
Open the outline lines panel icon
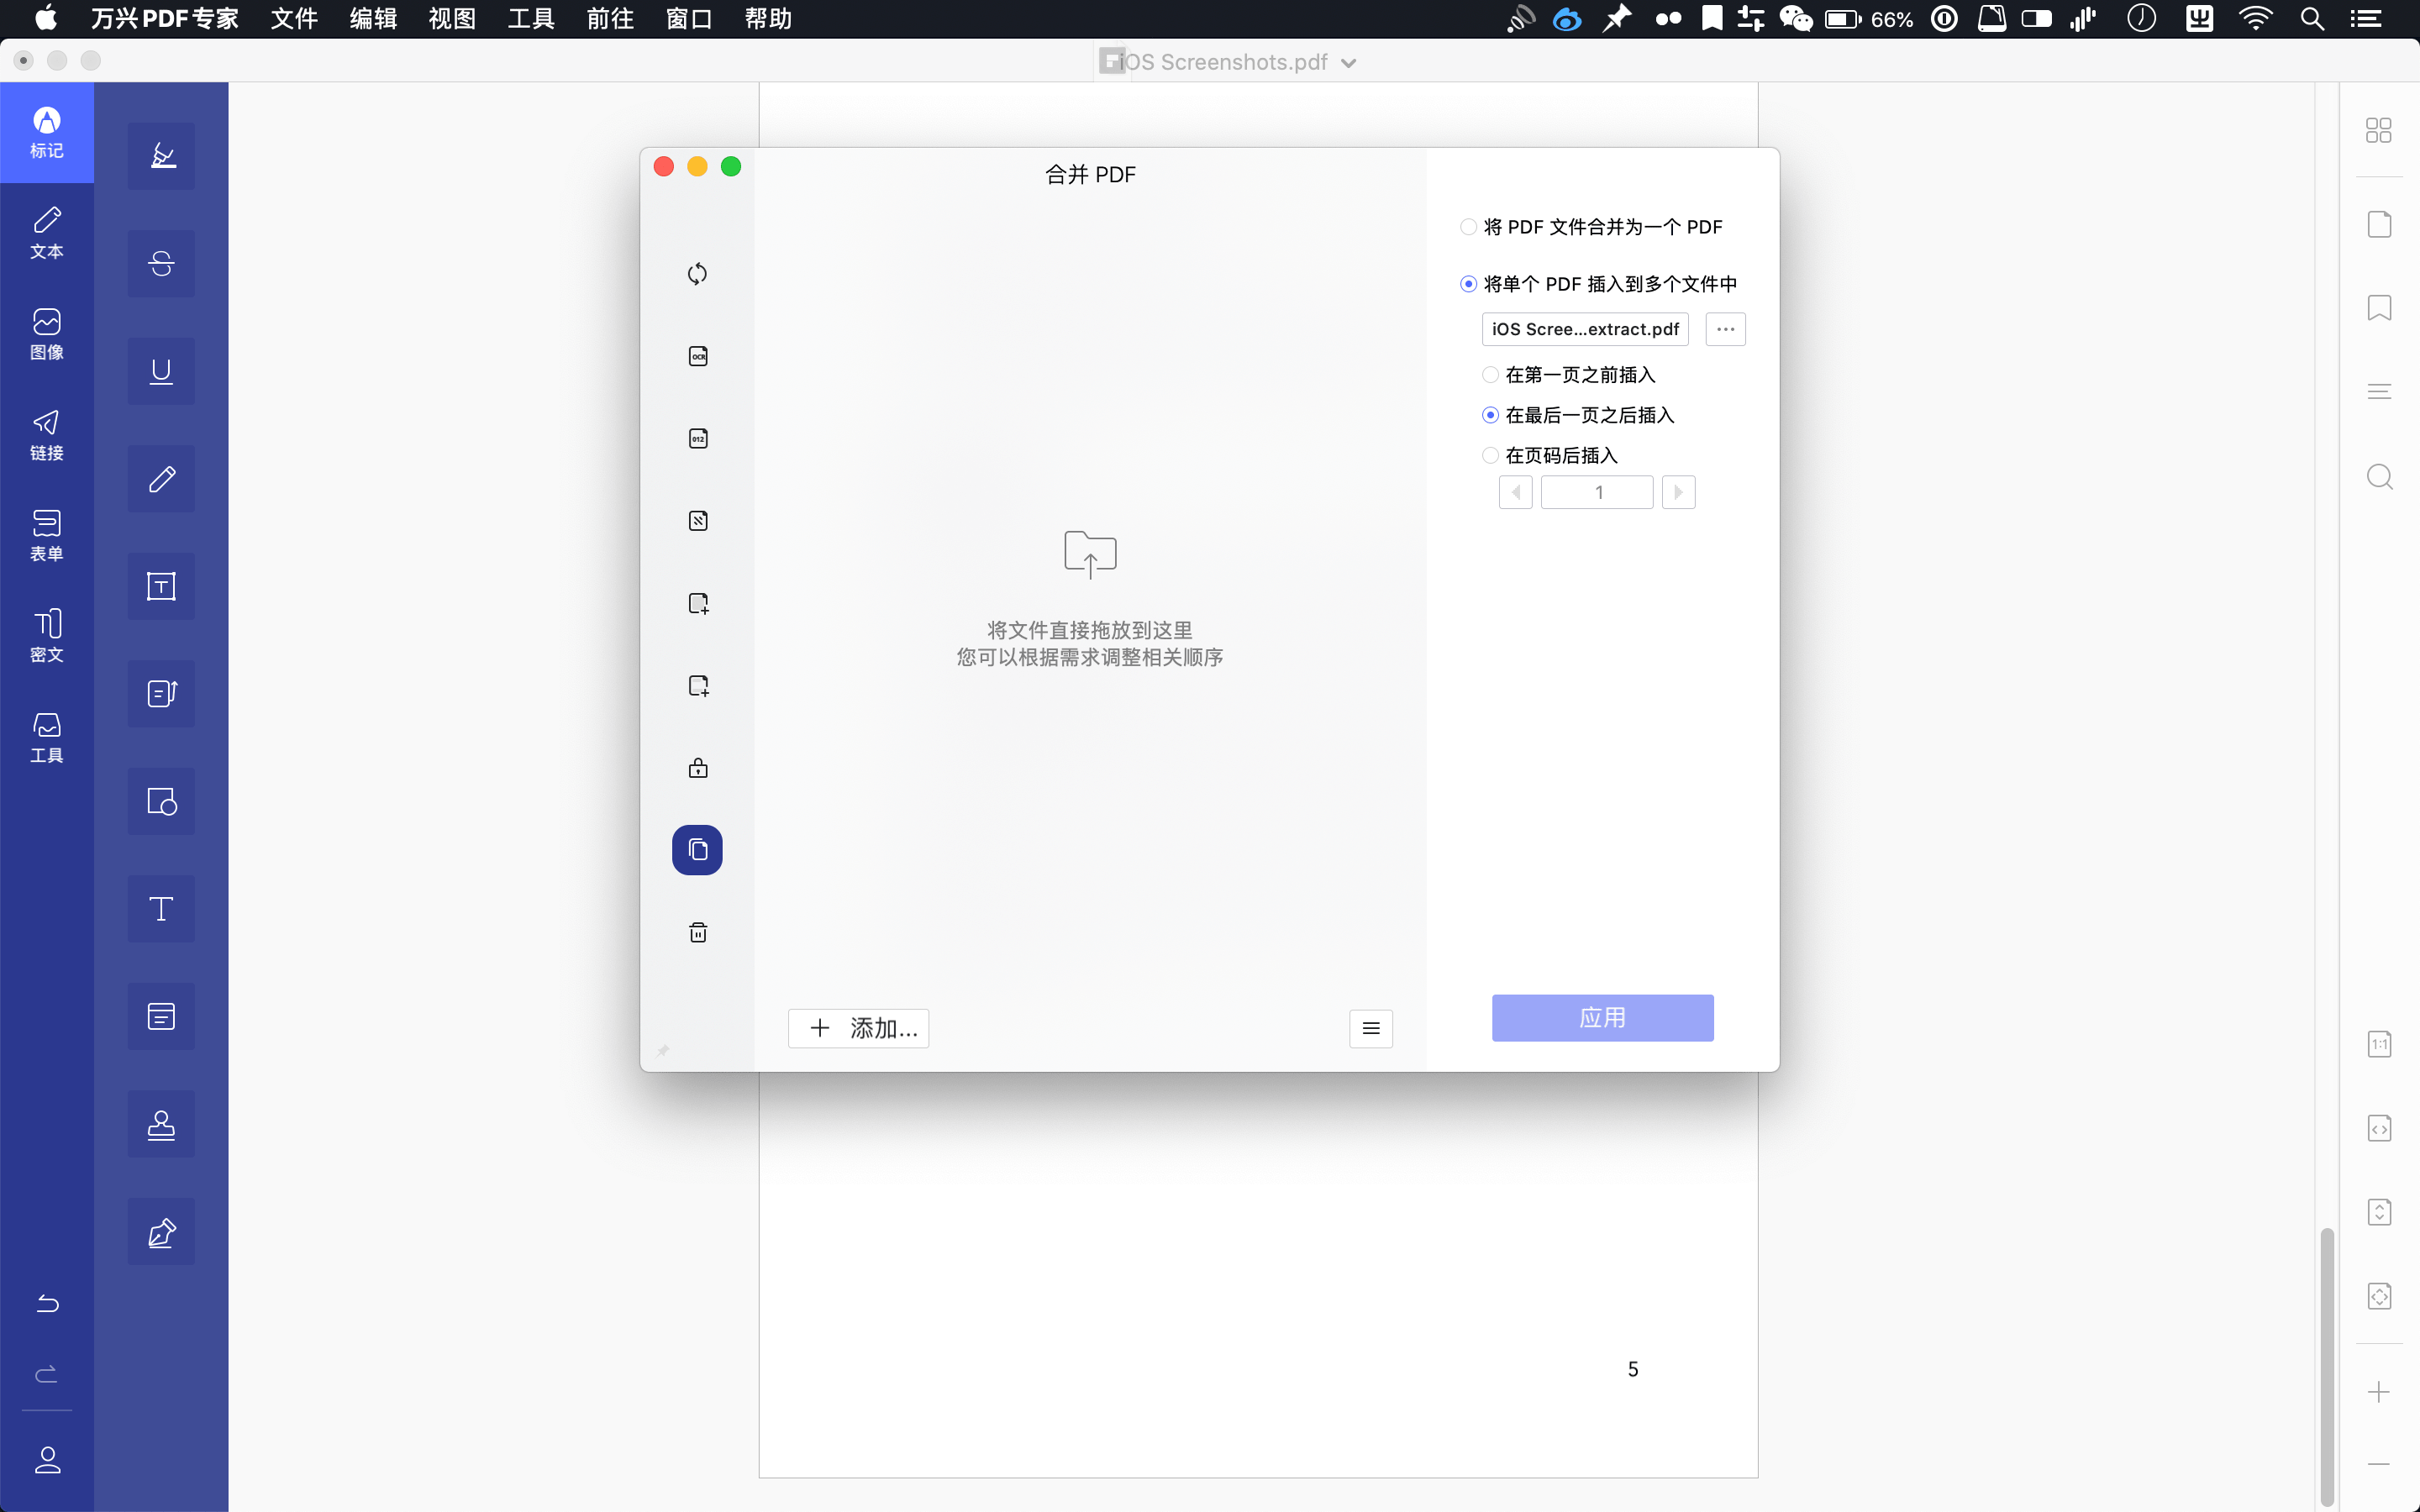(2379, 391)
